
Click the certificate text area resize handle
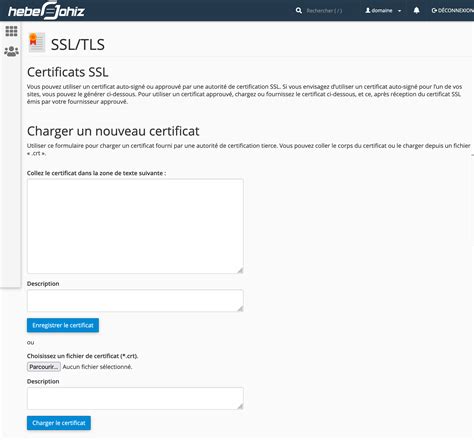click(x=240, y=271)
